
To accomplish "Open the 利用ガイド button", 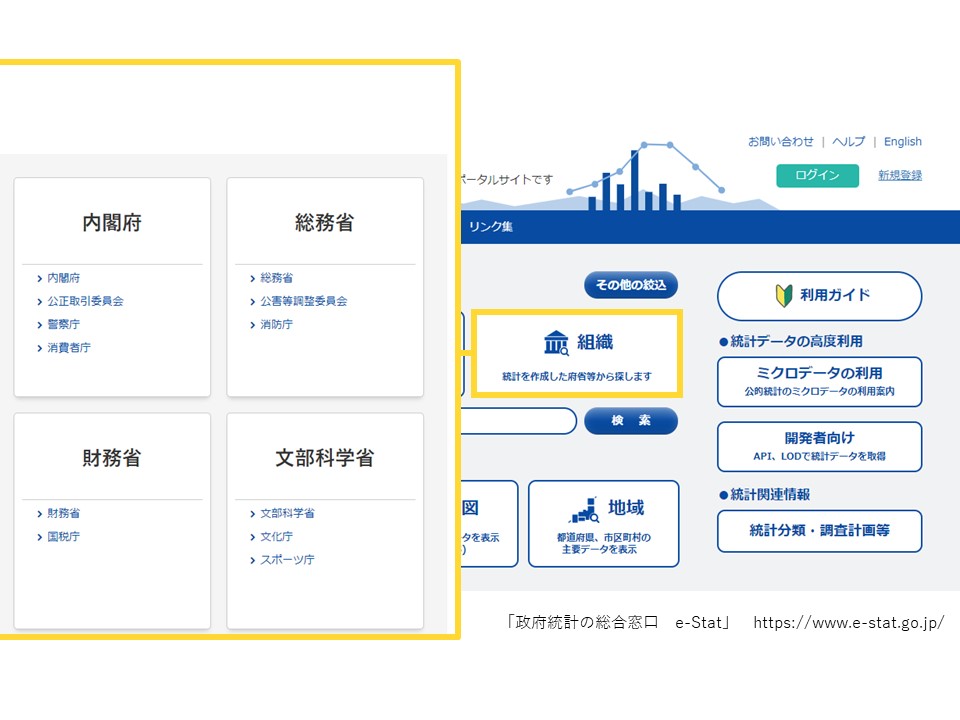I will pos(819,296).
